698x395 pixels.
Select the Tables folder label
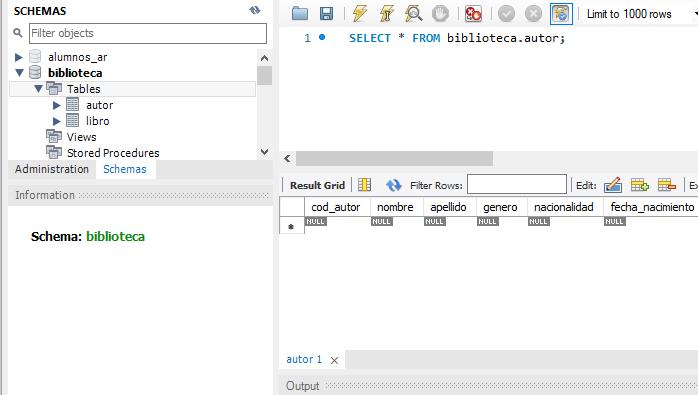(84, 89)
